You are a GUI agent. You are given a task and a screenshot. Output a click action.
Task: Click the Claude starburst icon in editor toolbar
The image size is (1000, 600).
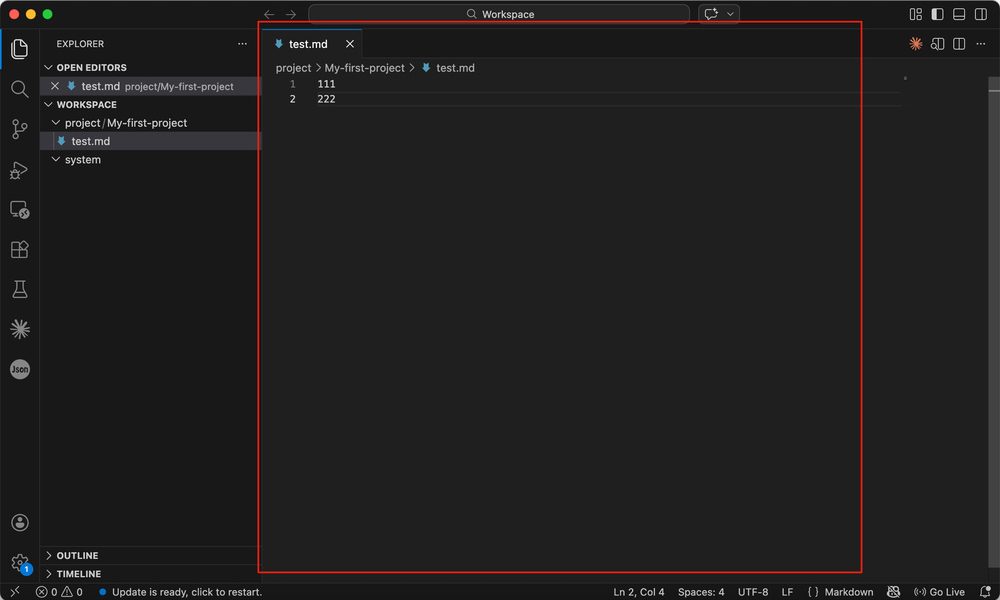[x=915, y=44]
